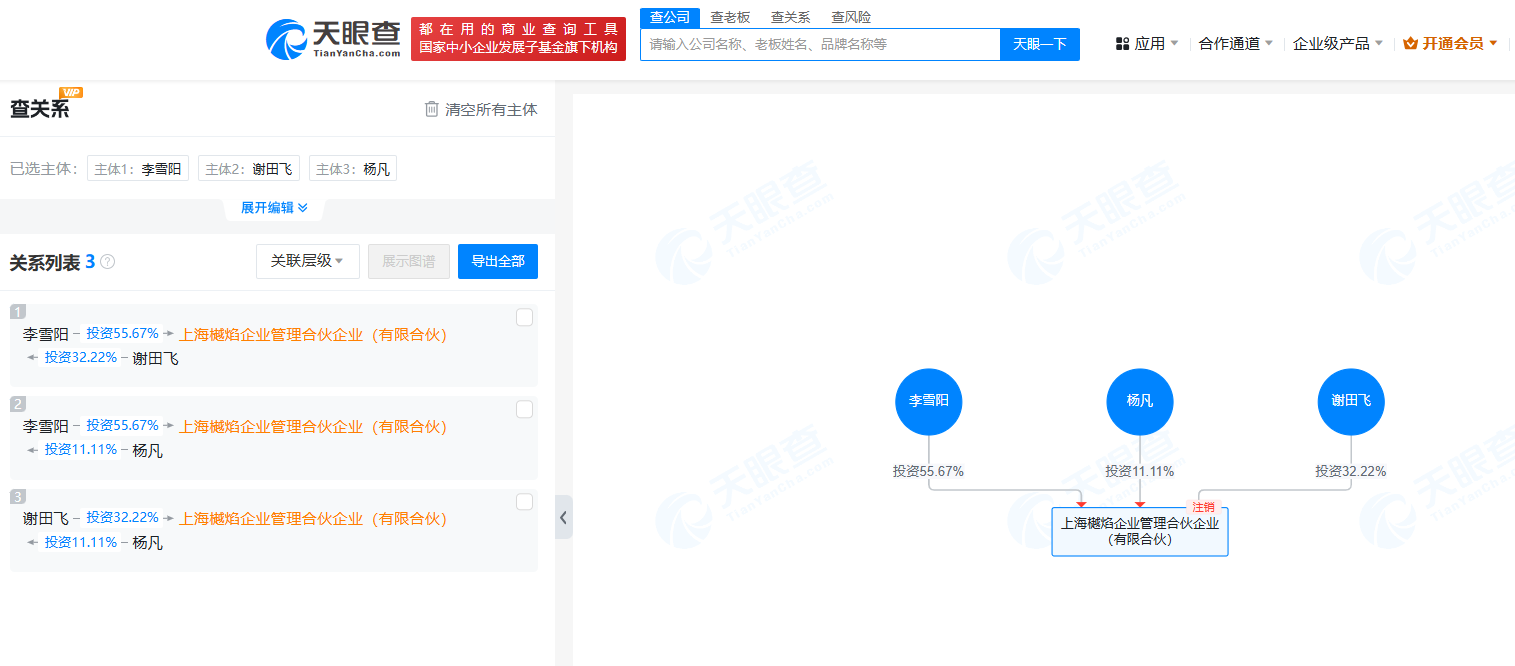
Task: Switch to the 查老板 search tab
Action: [730, 17]
